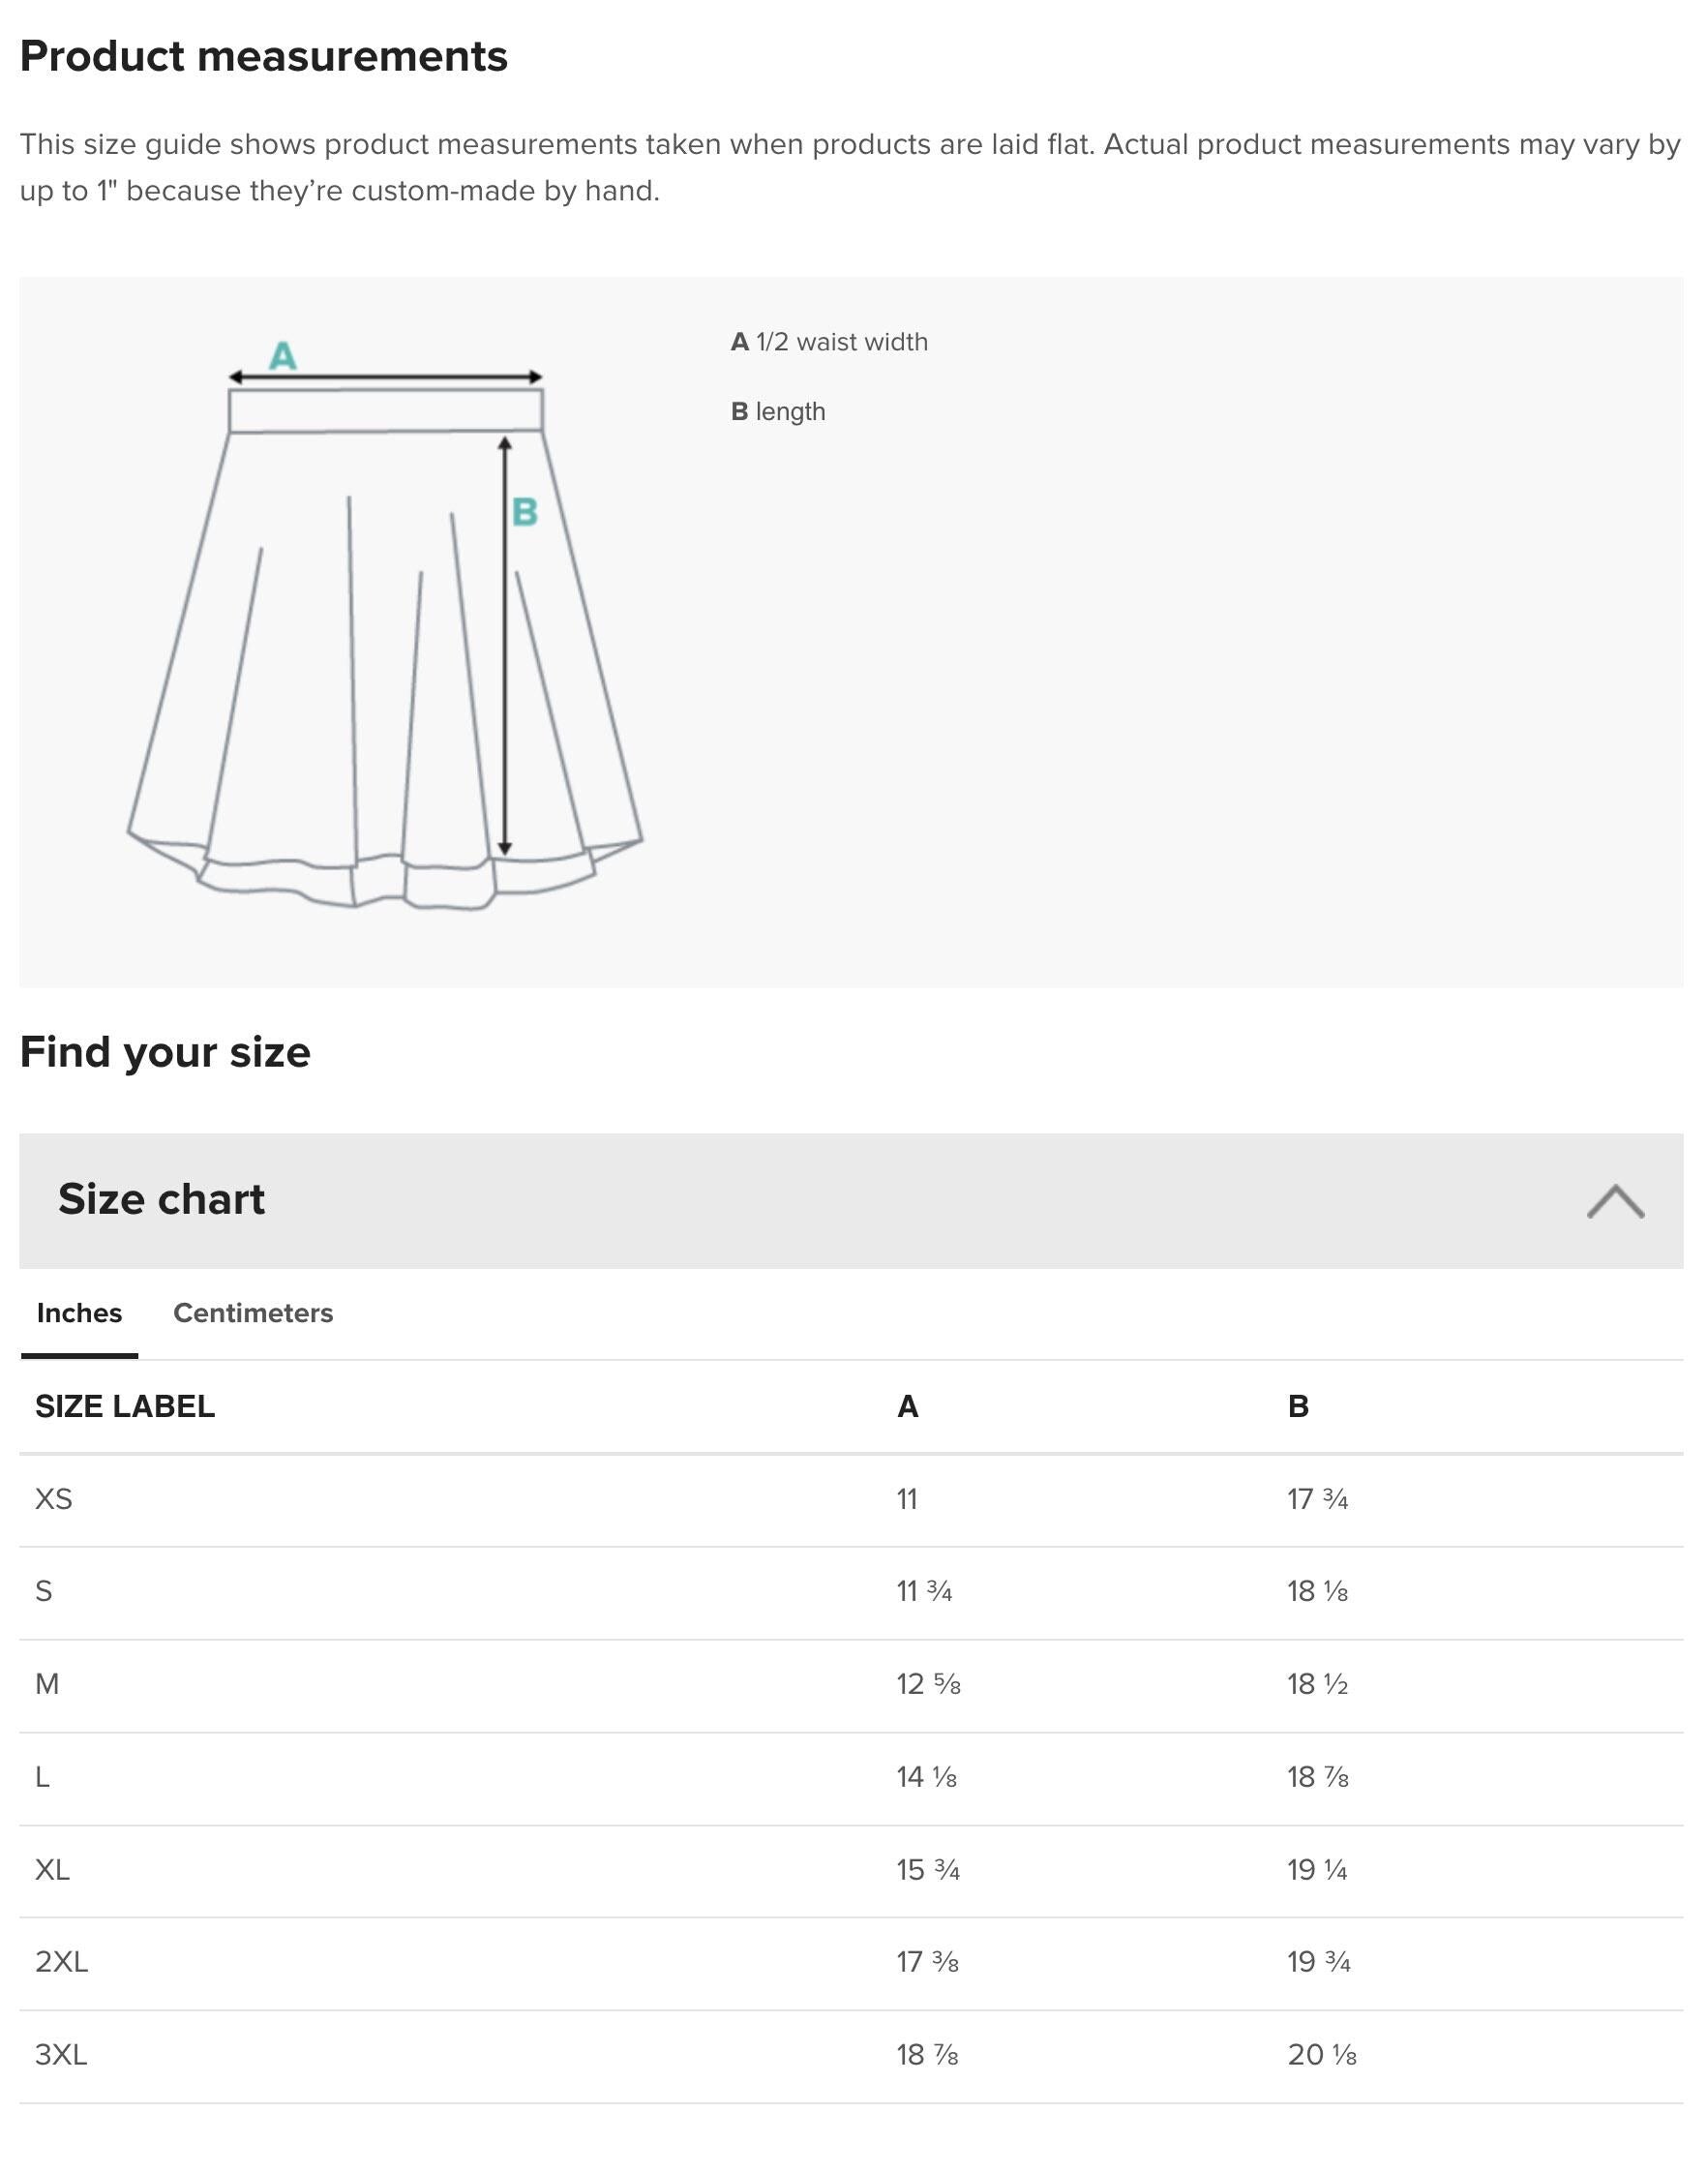
Task: Click the Product measurements heading
Action: click(x=265, y=57)
